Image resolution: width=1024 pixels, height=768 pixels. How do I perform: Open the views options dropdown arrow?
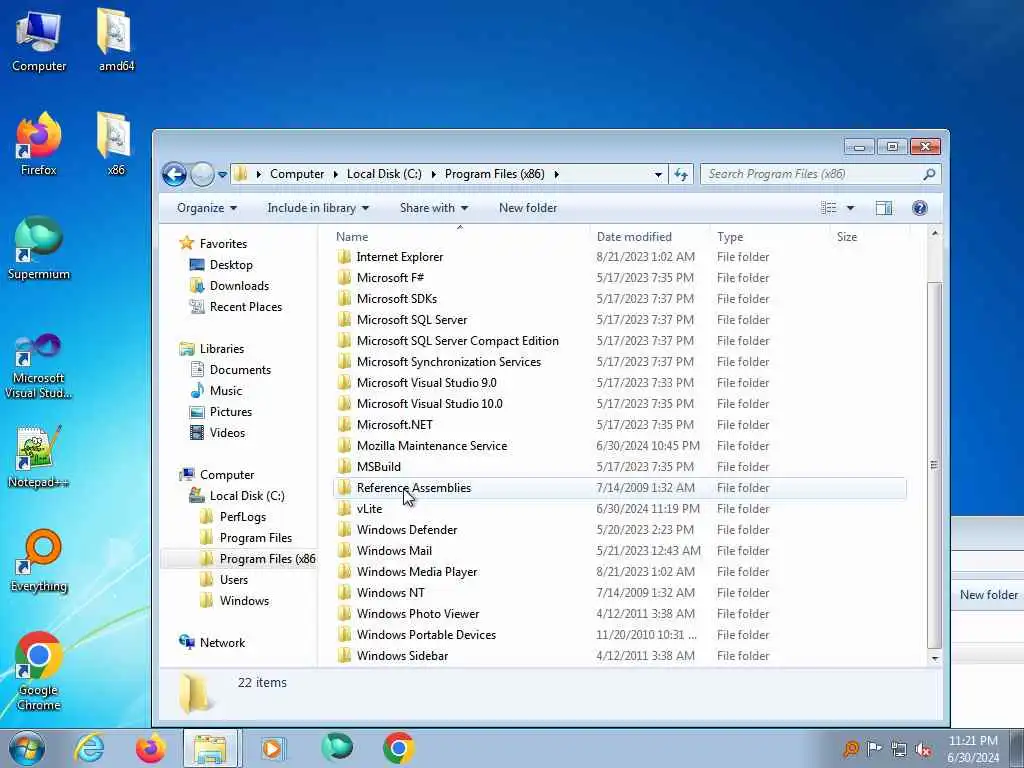pyautogui.click(x=850, y=208)
